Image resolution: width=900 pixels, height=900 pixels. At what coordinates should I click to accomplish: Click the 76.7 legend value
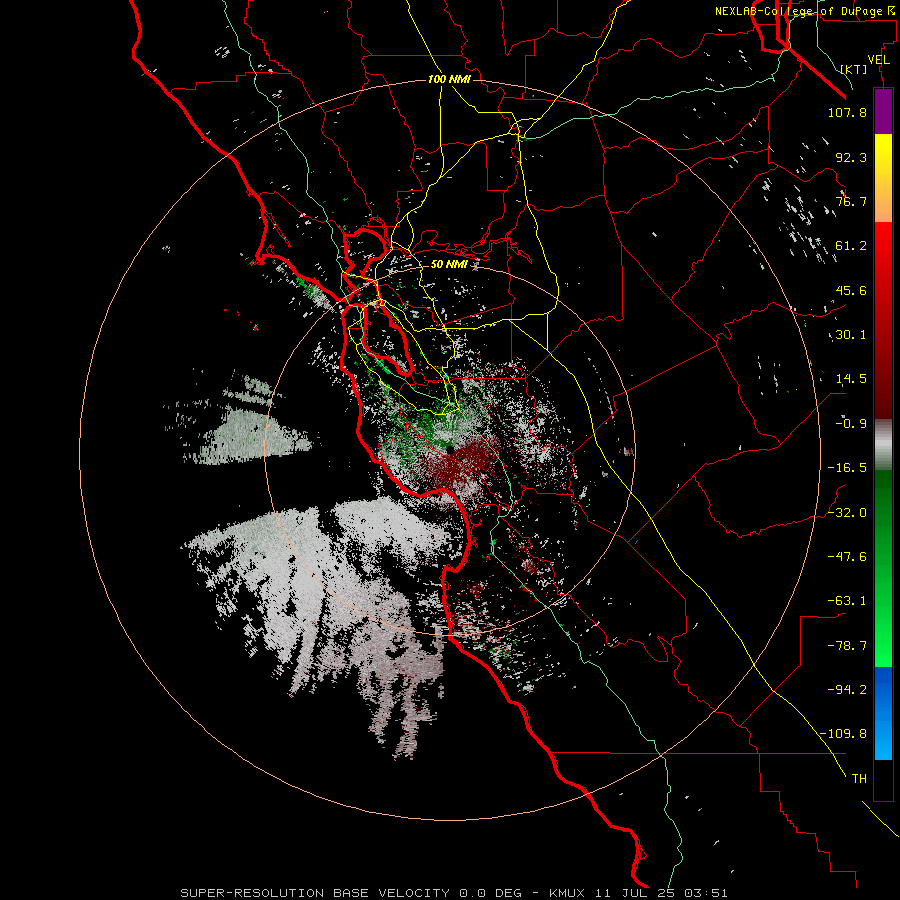coord(851,201)
